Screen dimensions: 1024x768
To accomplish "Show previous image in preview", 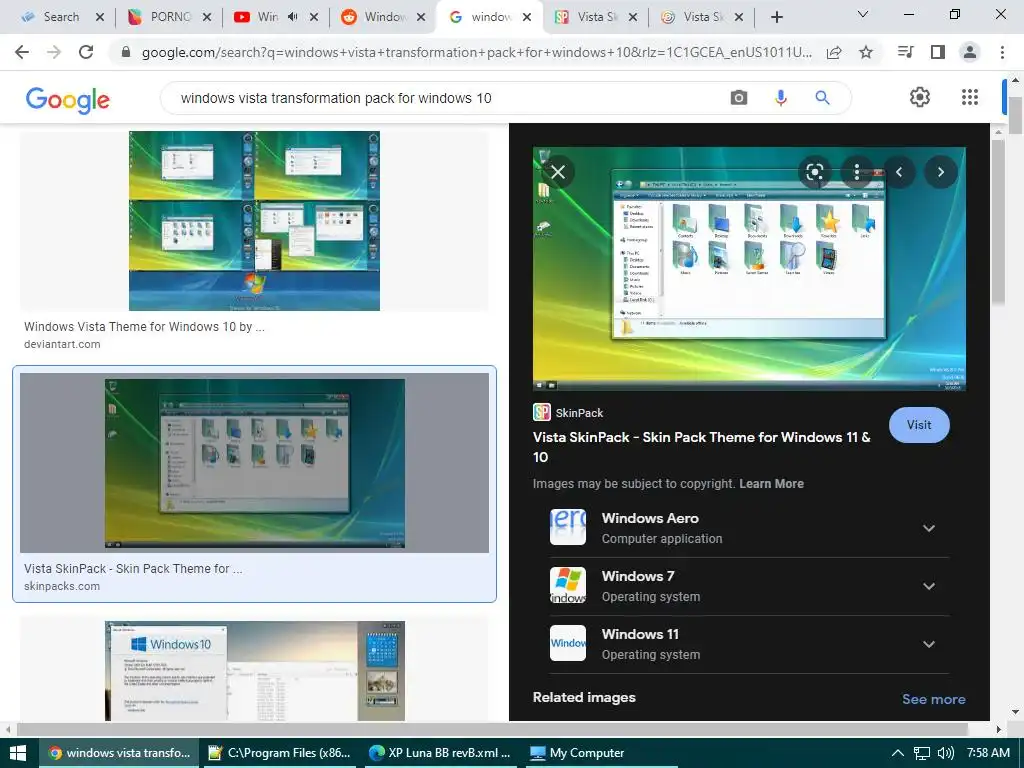I will 899,172.
